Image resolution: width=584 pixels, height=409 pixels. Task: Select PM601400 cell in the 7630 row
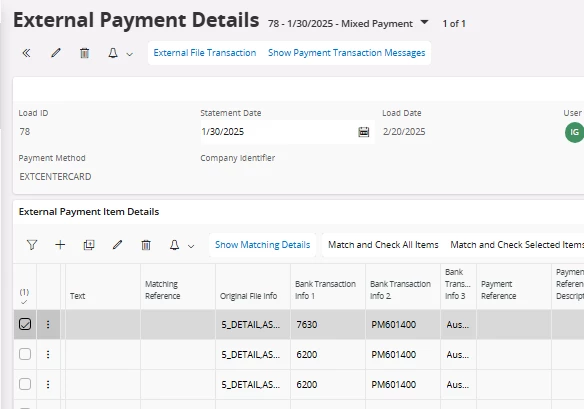pyautogui.click(x=403, y=324)
